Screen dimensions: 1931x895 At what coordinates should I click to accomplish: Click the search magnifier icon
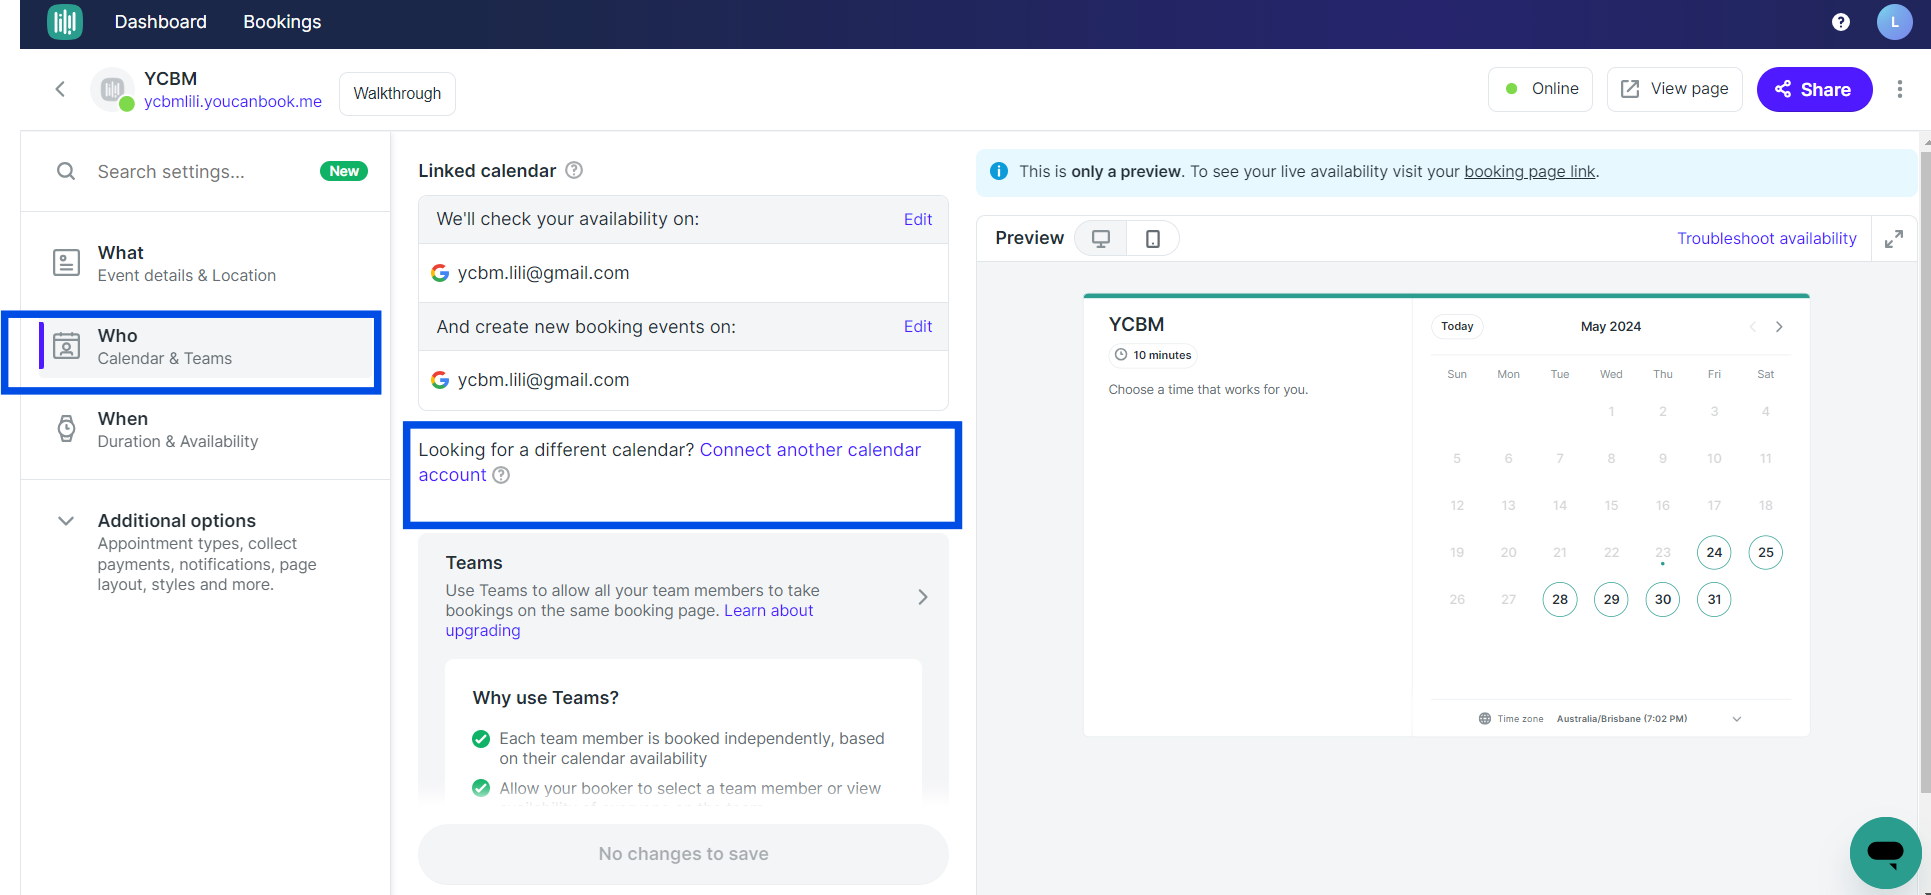[66, 171]
